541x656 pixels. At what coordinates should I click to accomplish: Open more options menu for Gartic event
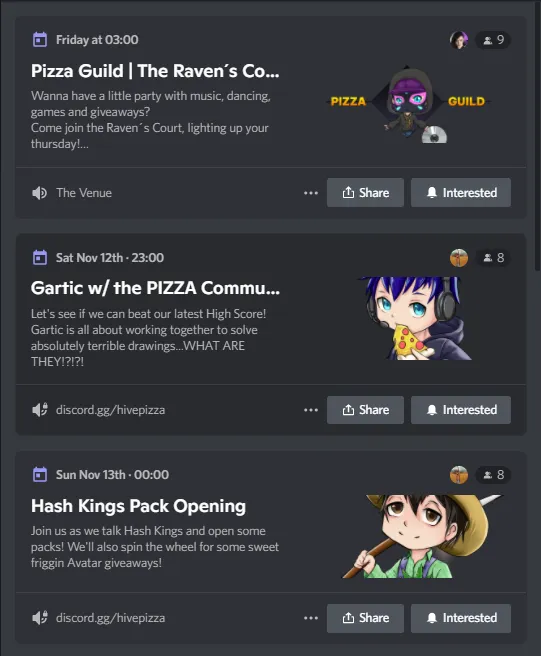tap(311, 410)
